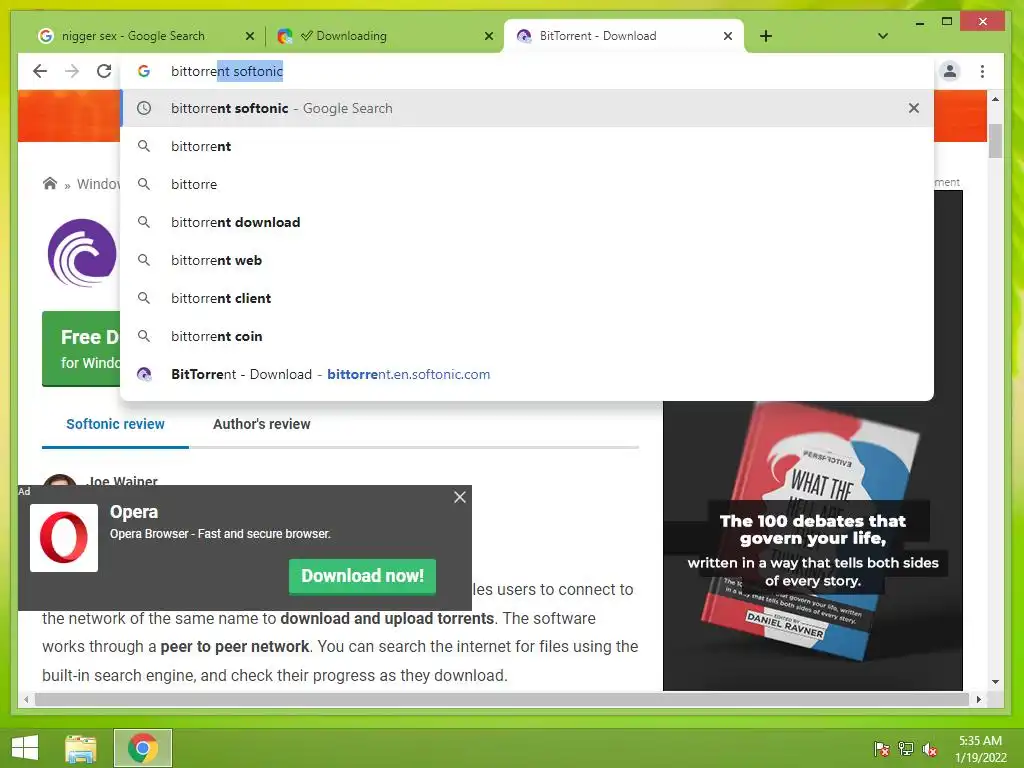Click the Windows breadcrumb link
Viewport: 1024px width, 768px height.
click(98, 184)
